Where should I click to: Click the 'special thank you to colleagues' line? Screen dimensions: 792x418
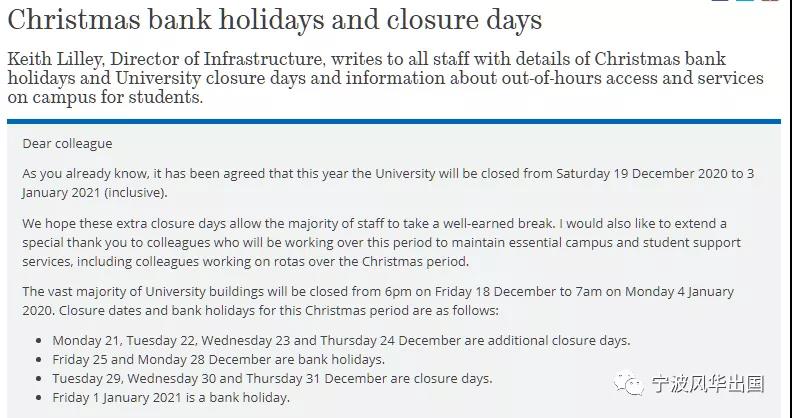pyautogui.click(x=382, y=243)
